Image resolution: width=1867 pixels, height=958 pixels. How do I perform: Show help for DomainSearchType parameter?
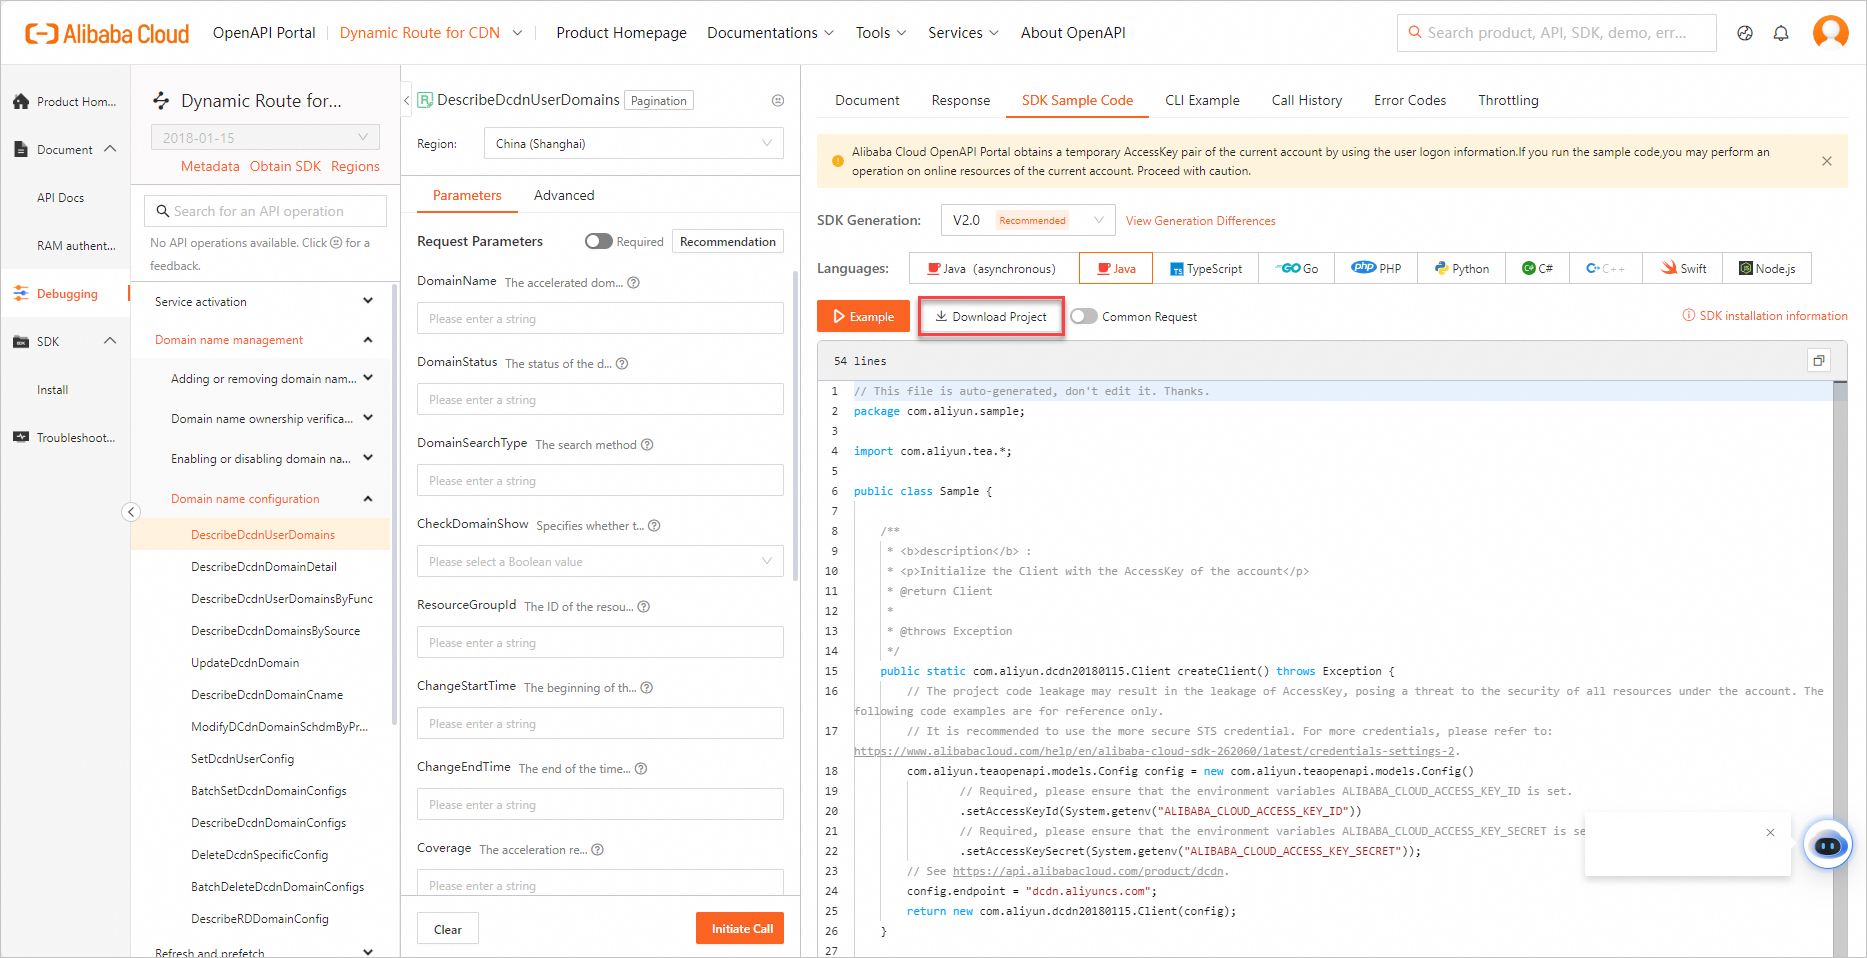[x=647, y=445]
